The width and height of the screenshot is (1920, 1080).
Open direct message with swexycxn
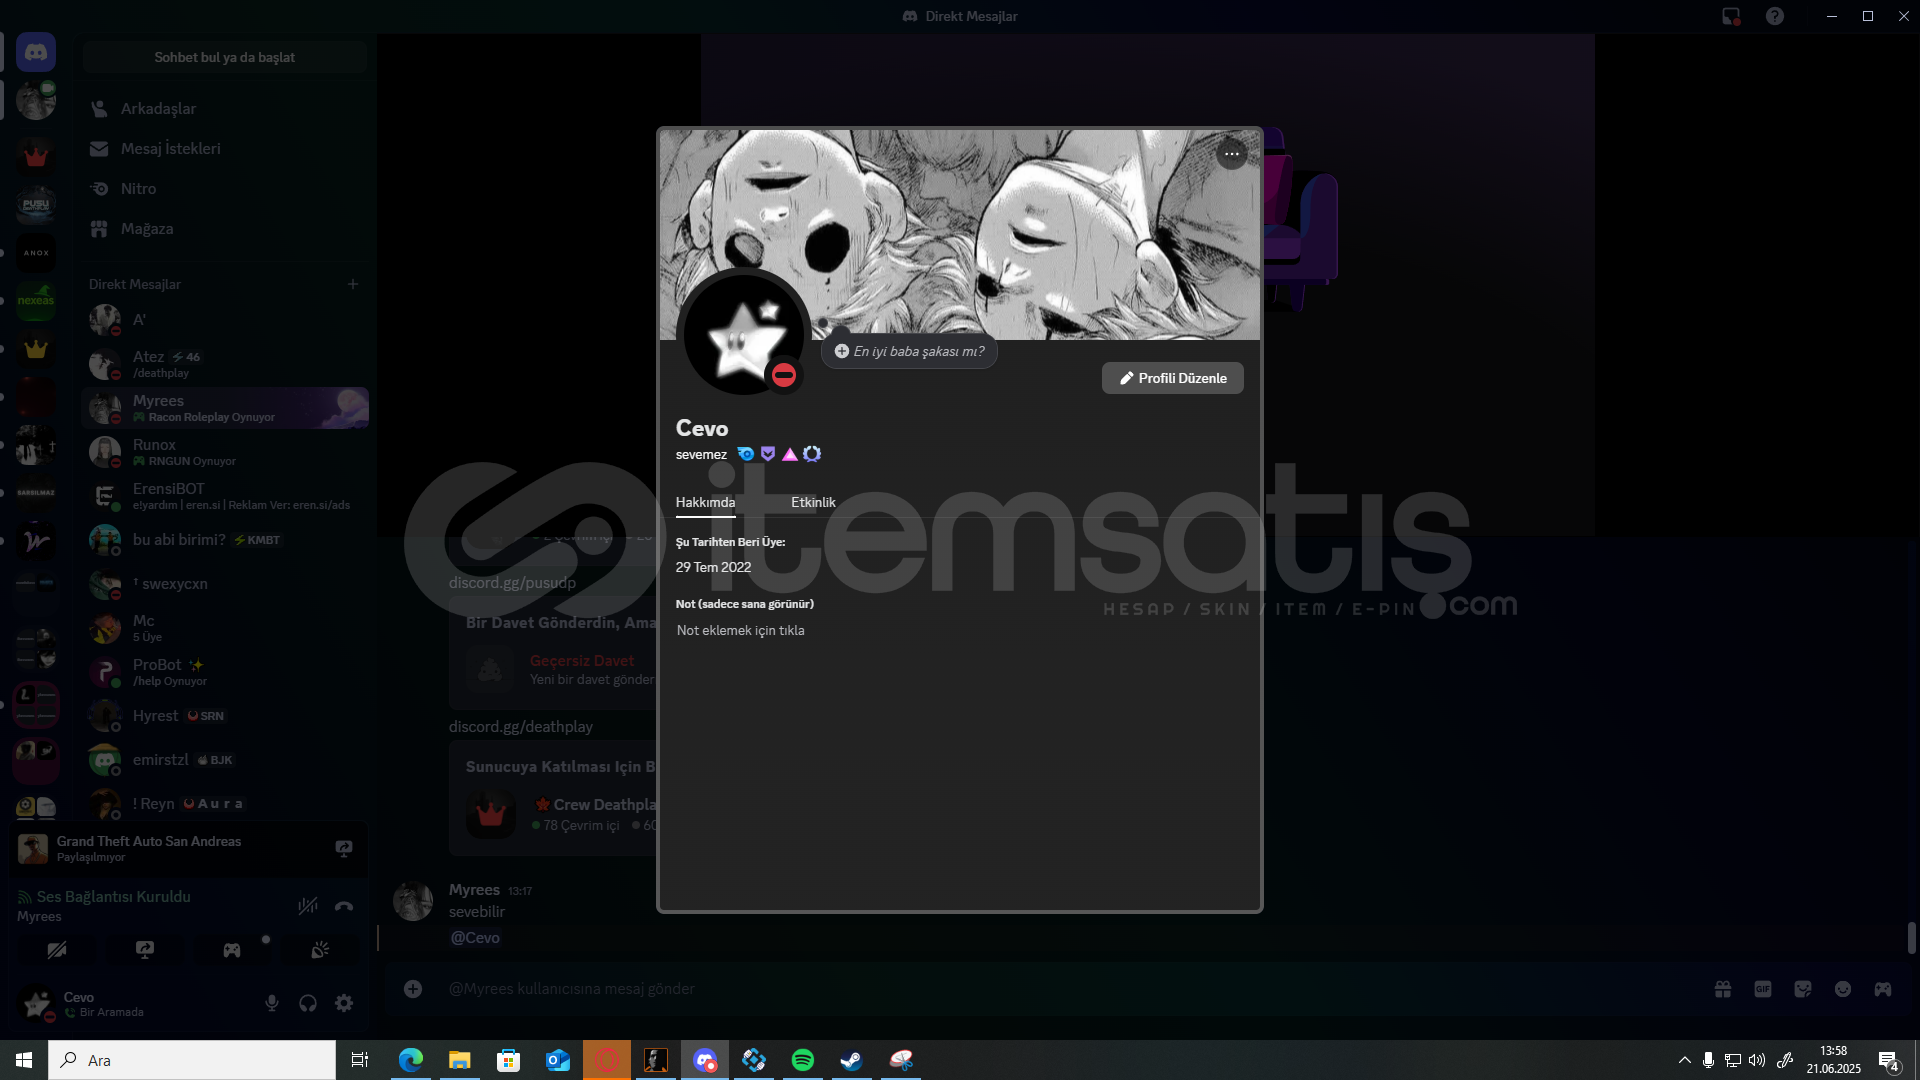click(225, 584)
